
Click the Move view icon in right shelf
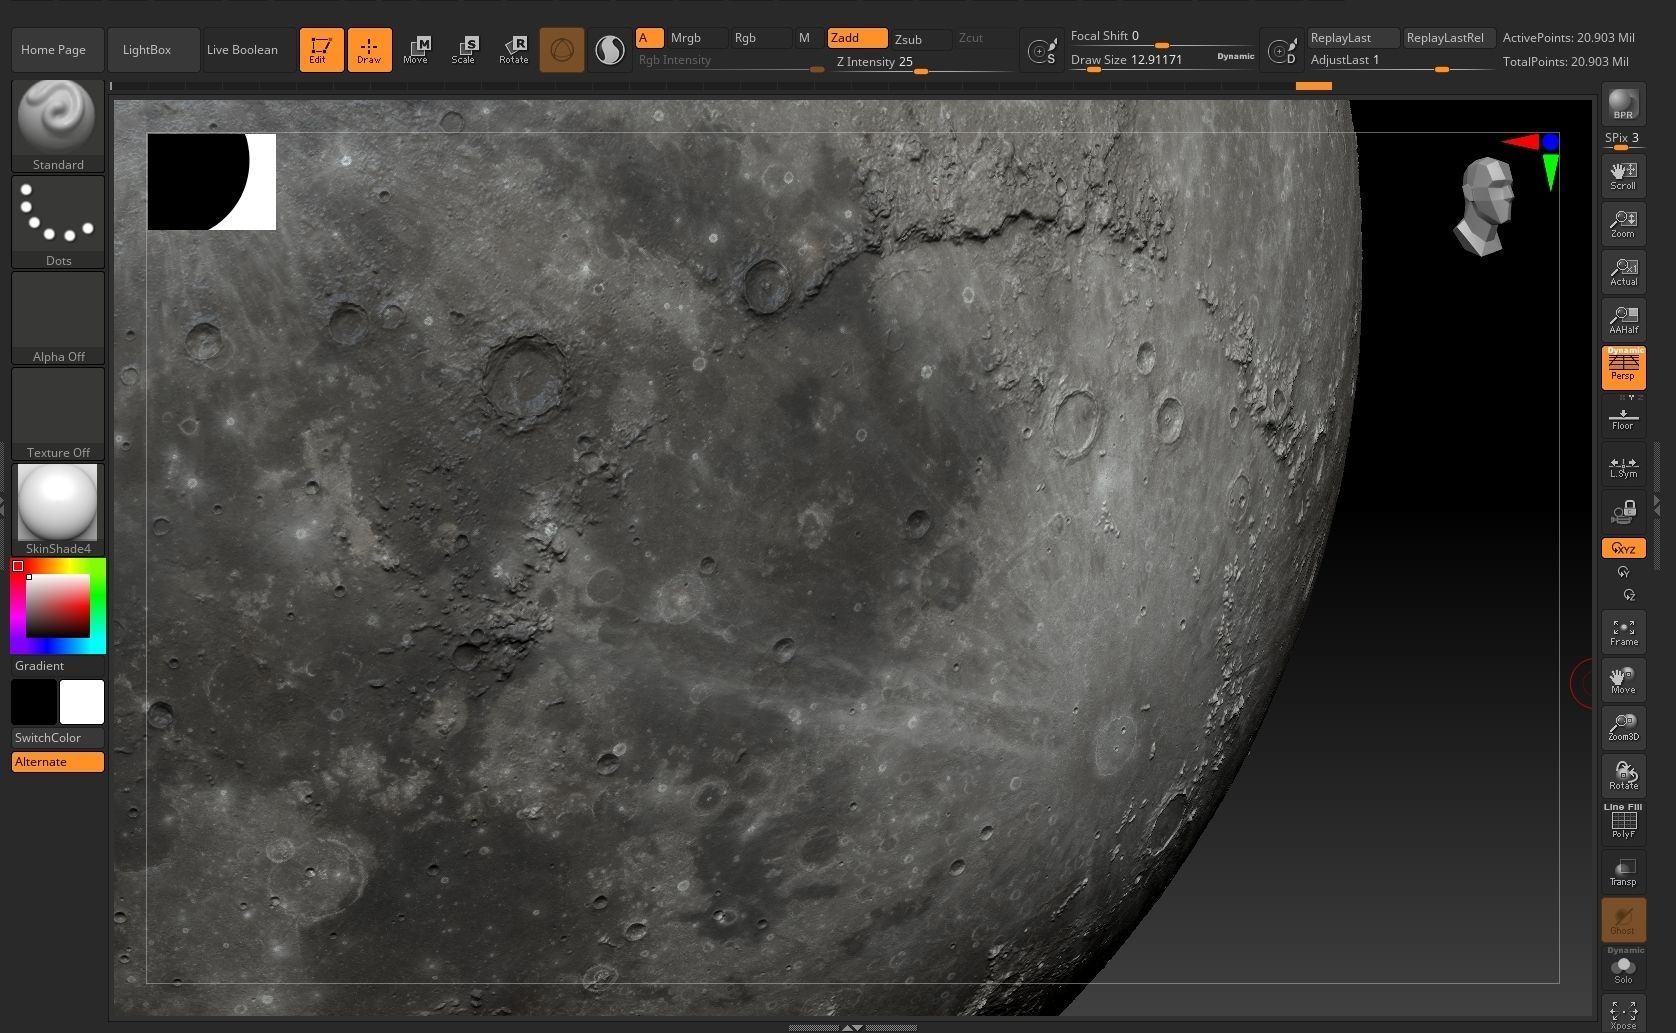(x=1623, y=679)
